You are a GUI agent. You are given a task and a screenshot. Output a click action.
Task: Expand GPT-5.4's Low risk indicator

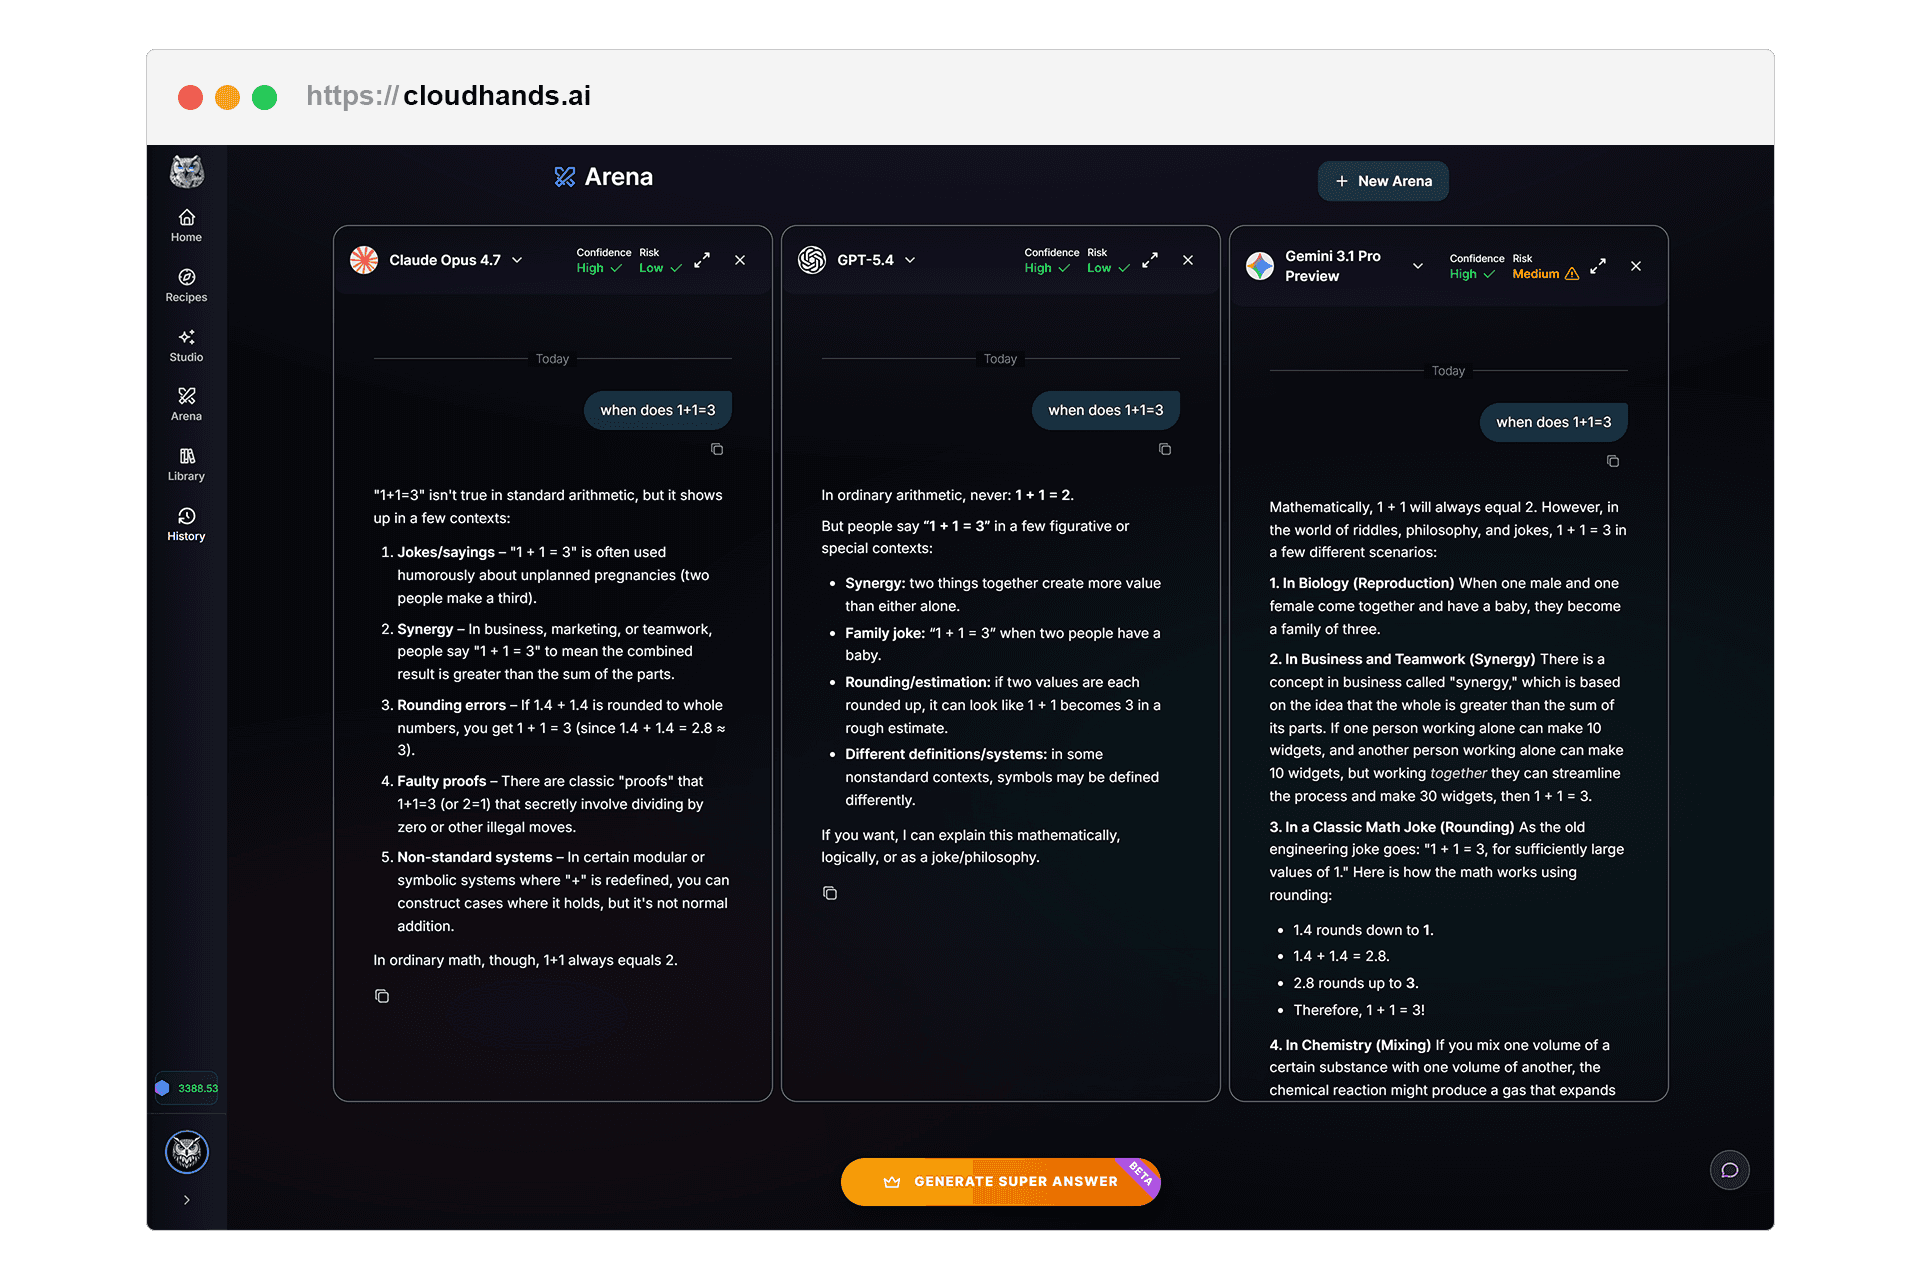1107,268
